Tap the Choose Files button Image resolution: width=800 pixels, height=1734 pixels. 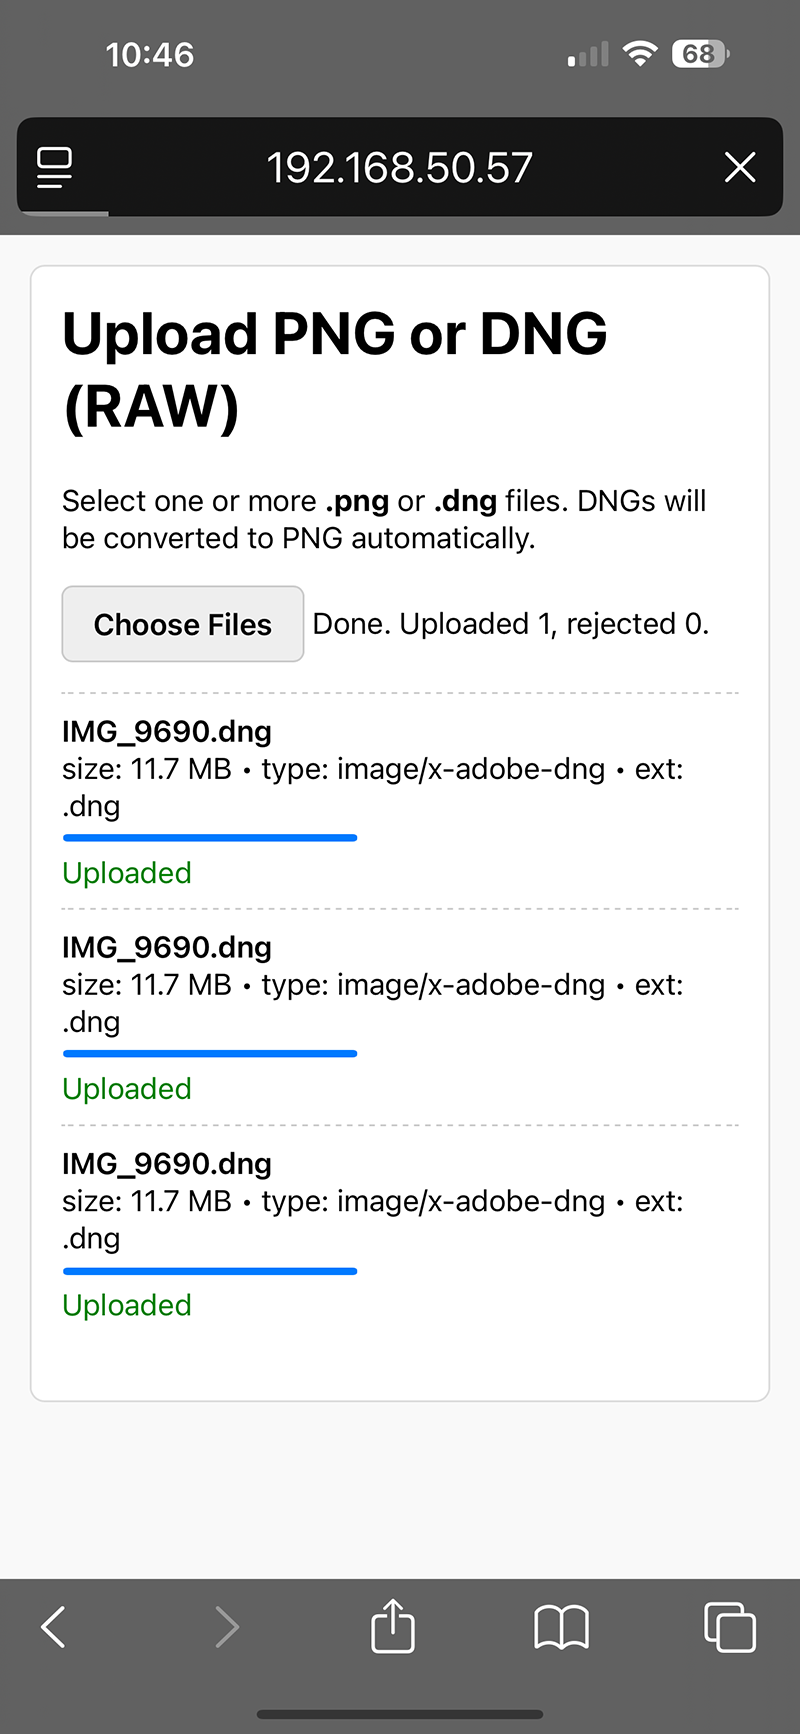tap(182, 623)
